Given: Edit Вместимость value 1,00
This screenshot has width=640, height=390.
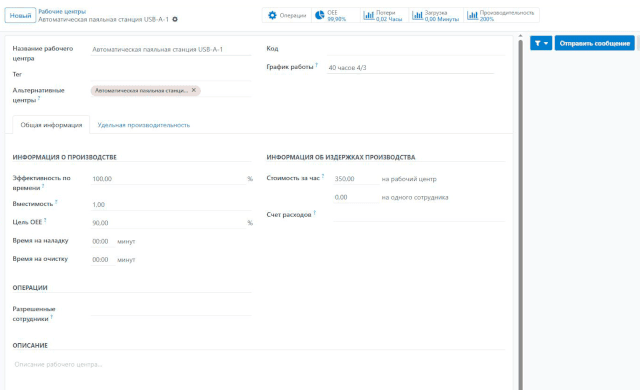Looking at the screenshot, I should point(171,204).
